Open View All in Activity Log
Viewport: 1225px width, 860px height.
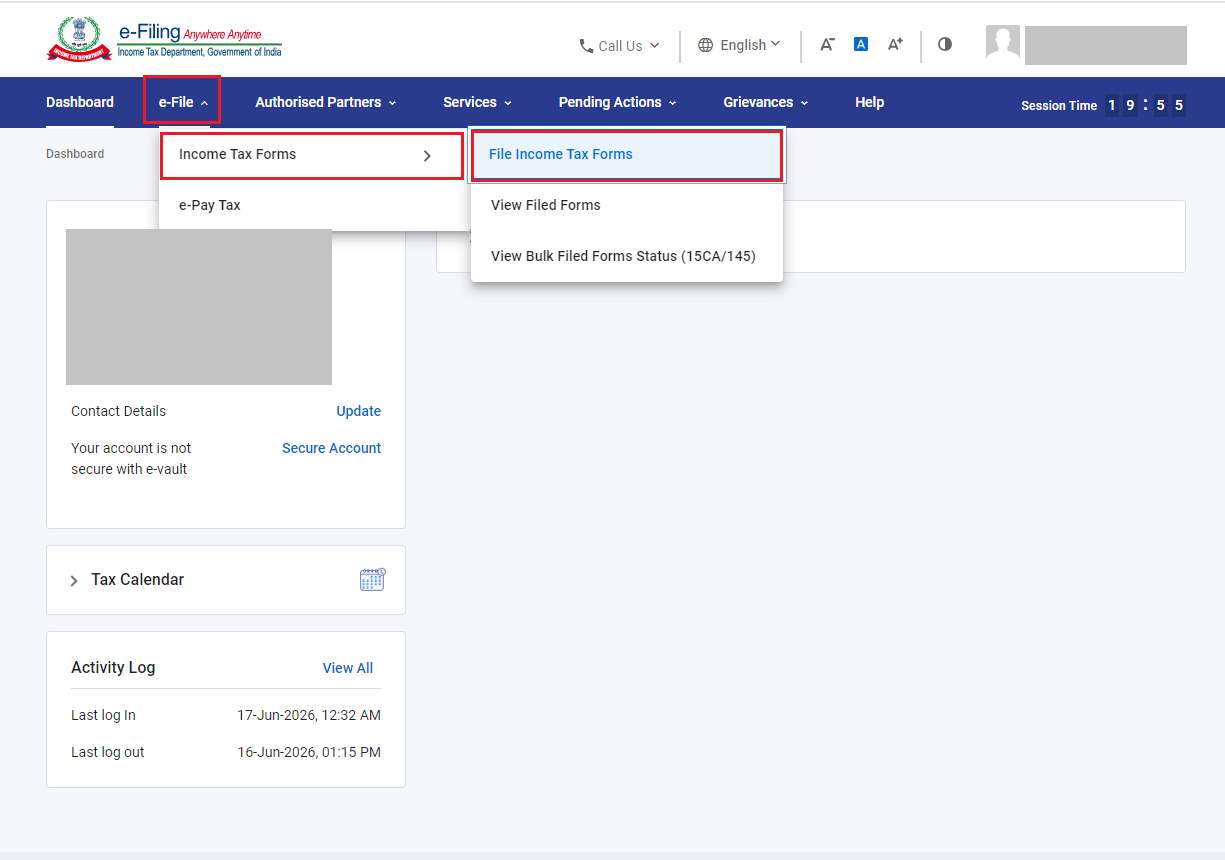[x=348, y=668]
